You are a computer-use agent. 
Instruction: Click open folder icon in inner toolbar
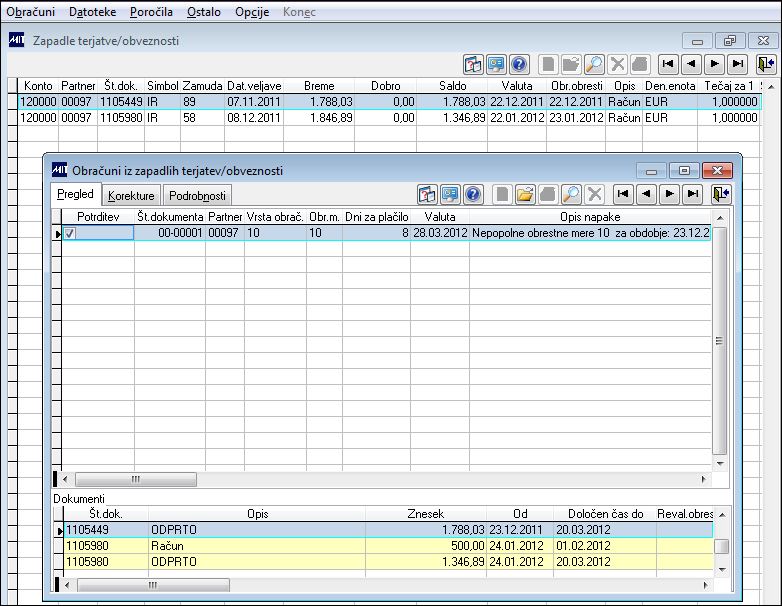[x=524, y=194]
